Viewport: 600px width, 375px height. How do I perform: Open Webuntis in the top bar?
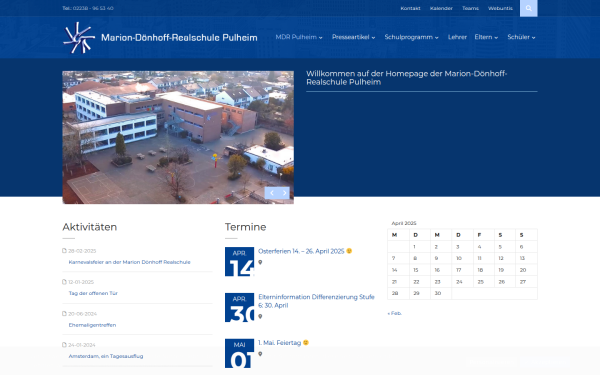[x=500, y=8]
